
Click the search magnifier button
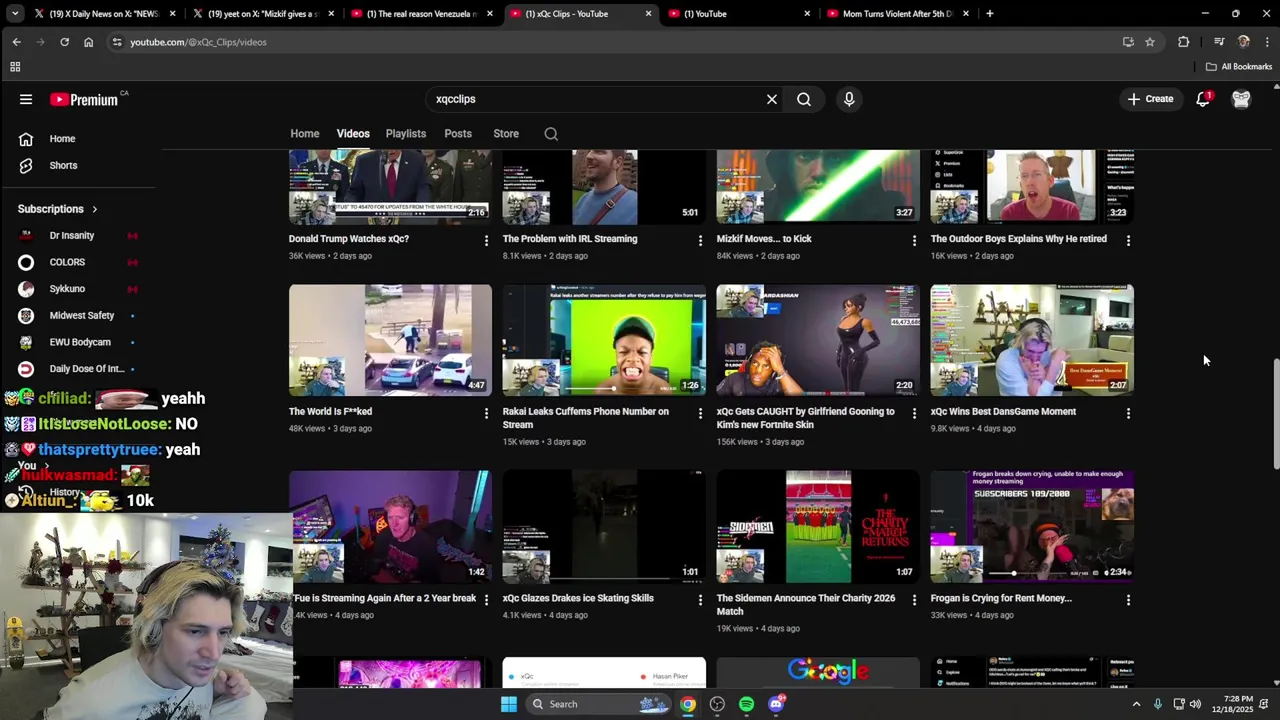(804, 99)
